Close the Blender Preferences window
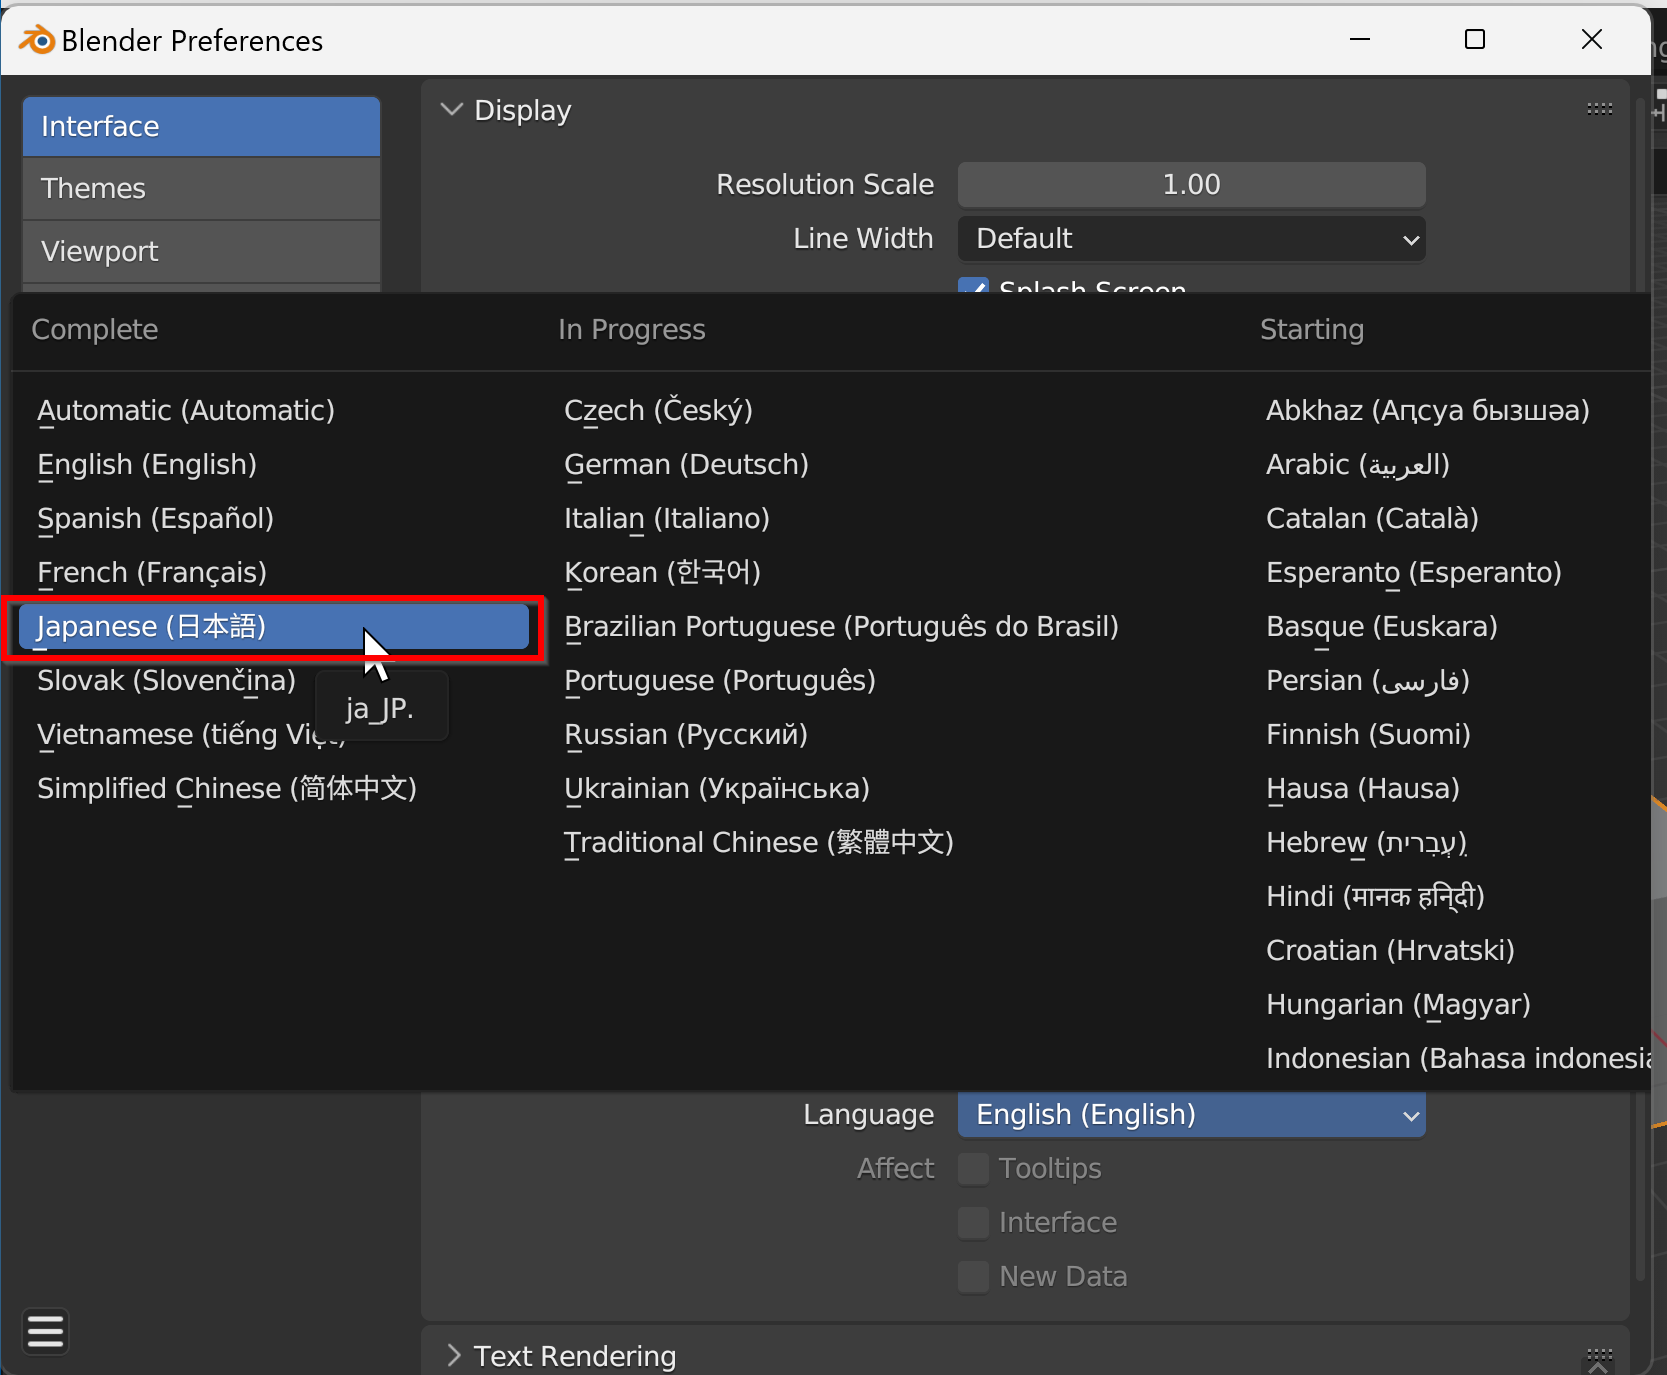 (1592, 39)
